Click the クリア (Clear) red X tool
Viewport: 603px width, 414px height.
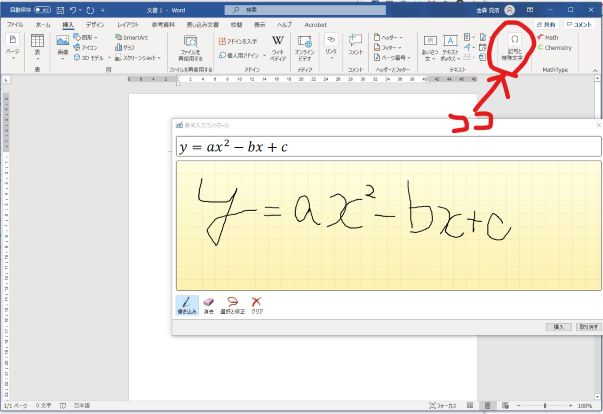coord(257,304)
